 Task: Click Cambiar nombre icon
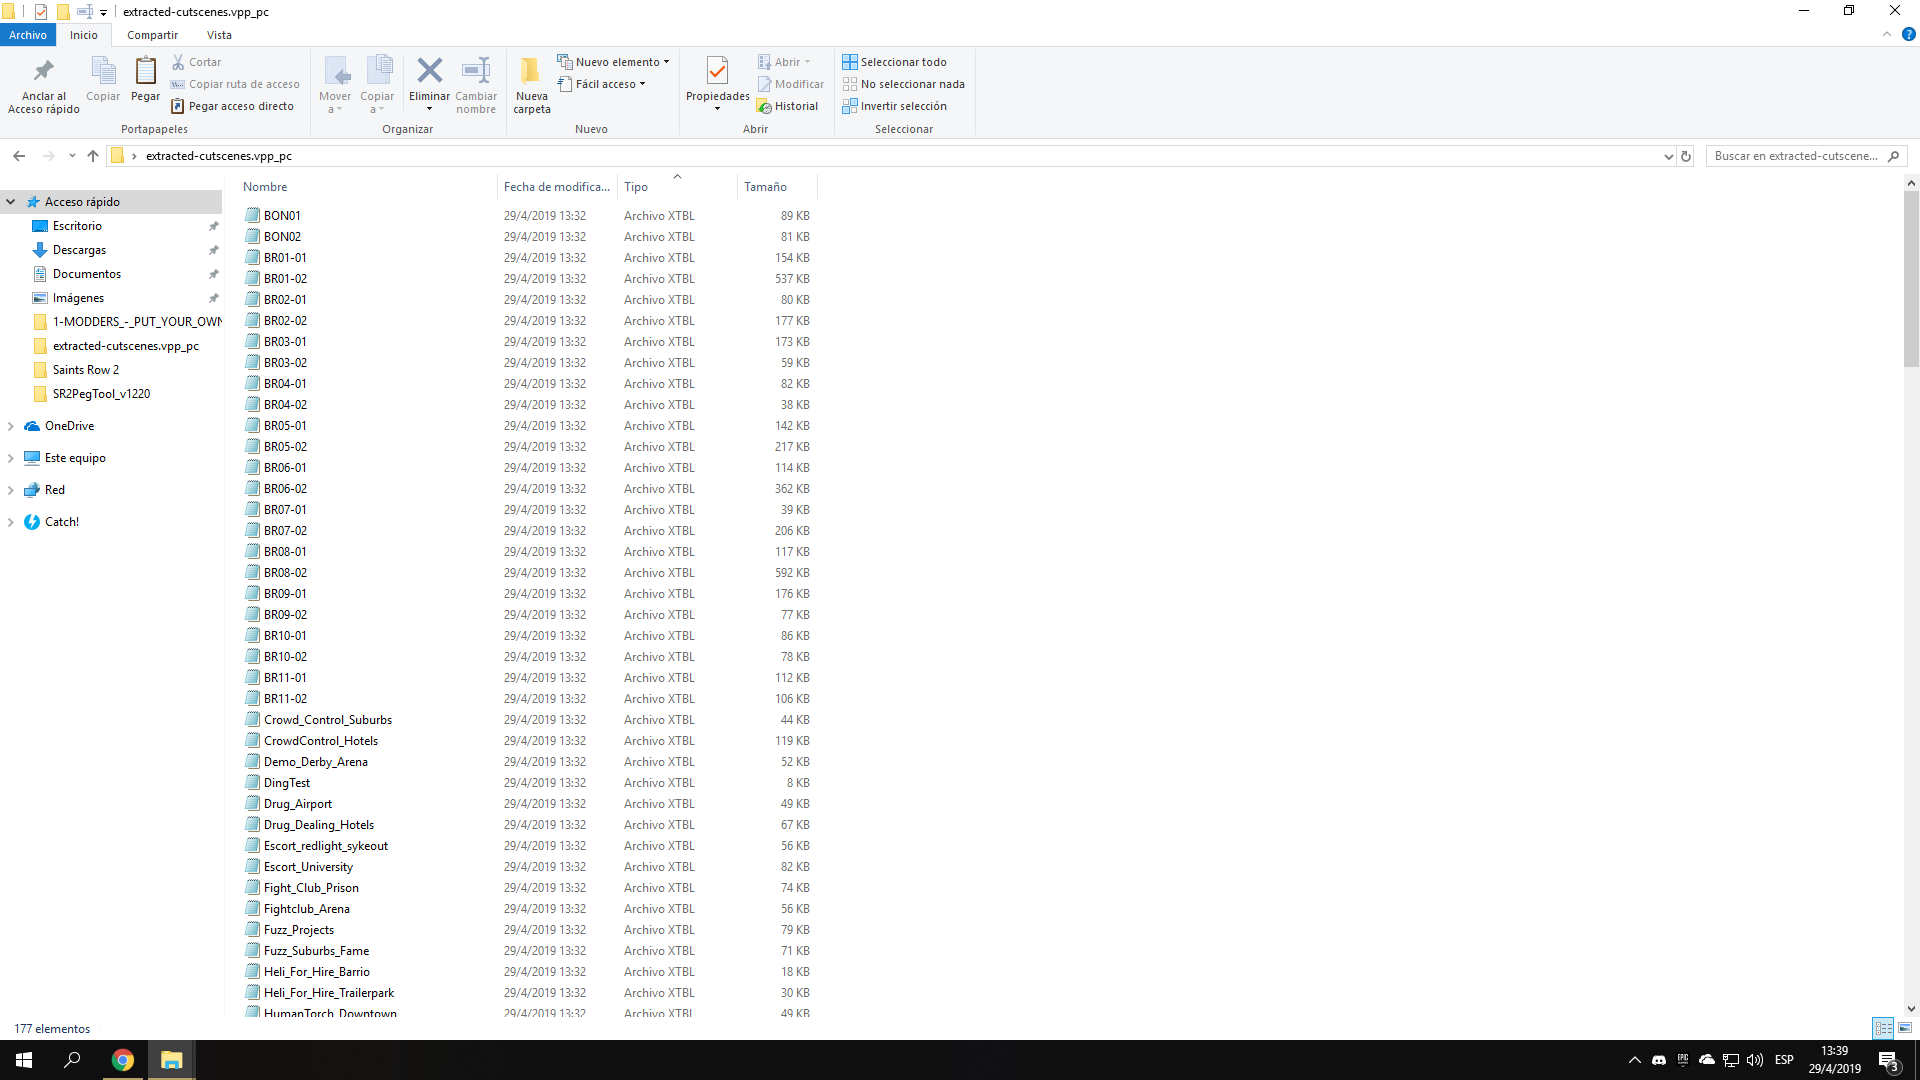click(476, 70)
